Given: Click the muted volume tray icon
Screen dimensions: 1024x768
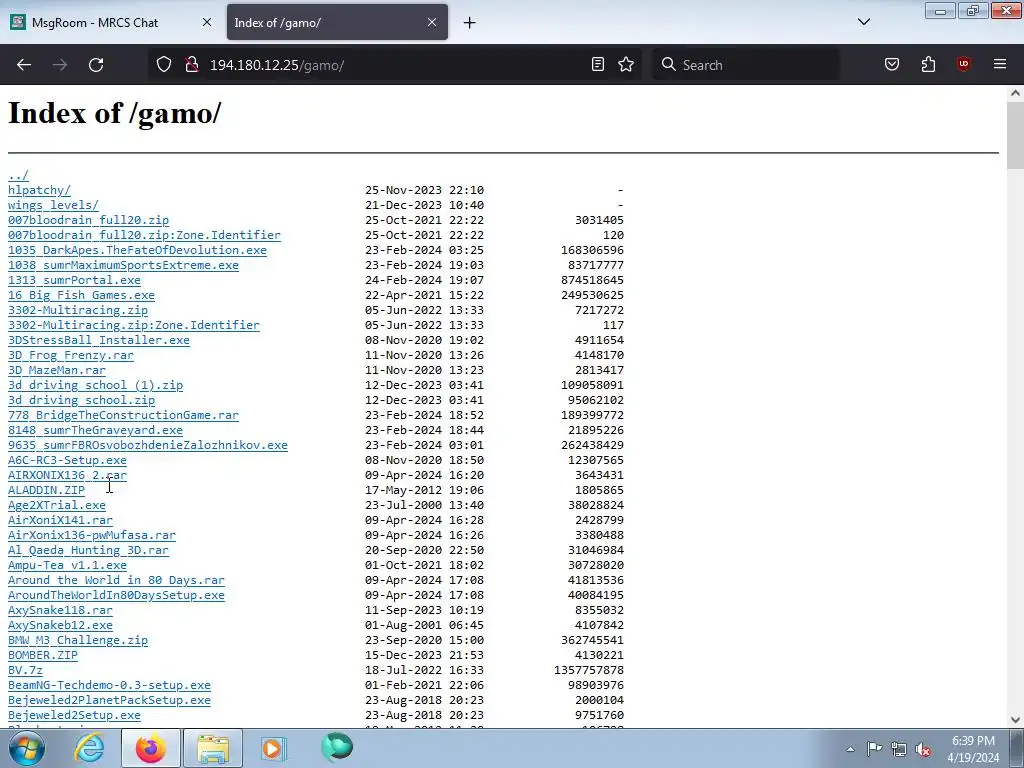Looking at the screenshot, I should click(923, 749).
